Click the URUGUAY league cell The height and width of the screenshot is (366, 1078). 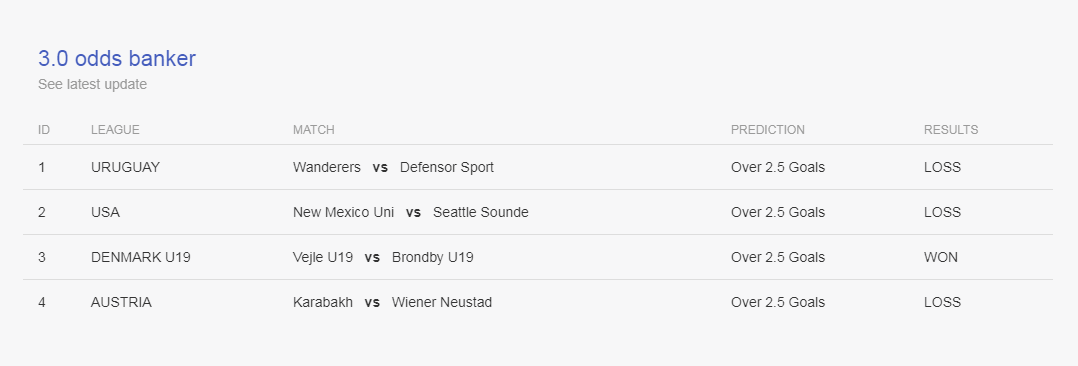tap(125, 167)
